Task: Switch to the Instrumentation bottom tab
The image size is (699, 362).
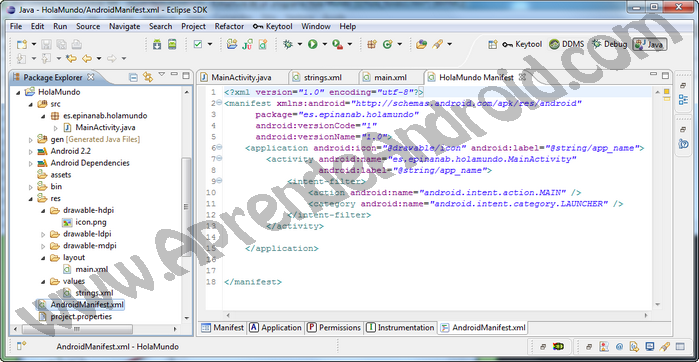Action: point(400,328)
